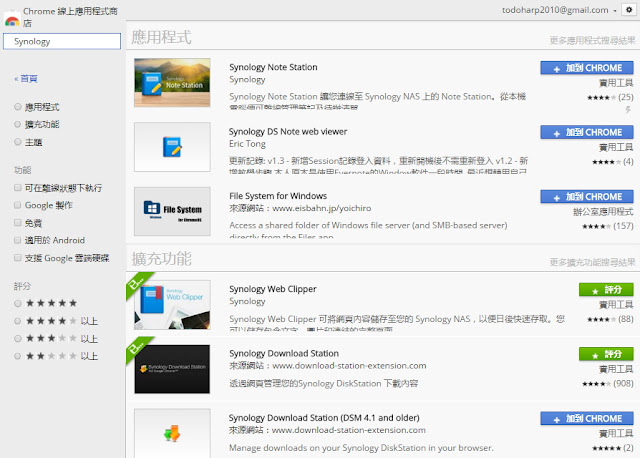Click the Synology Web Clipper title
640x458 pixels.
tap(273, 289)
